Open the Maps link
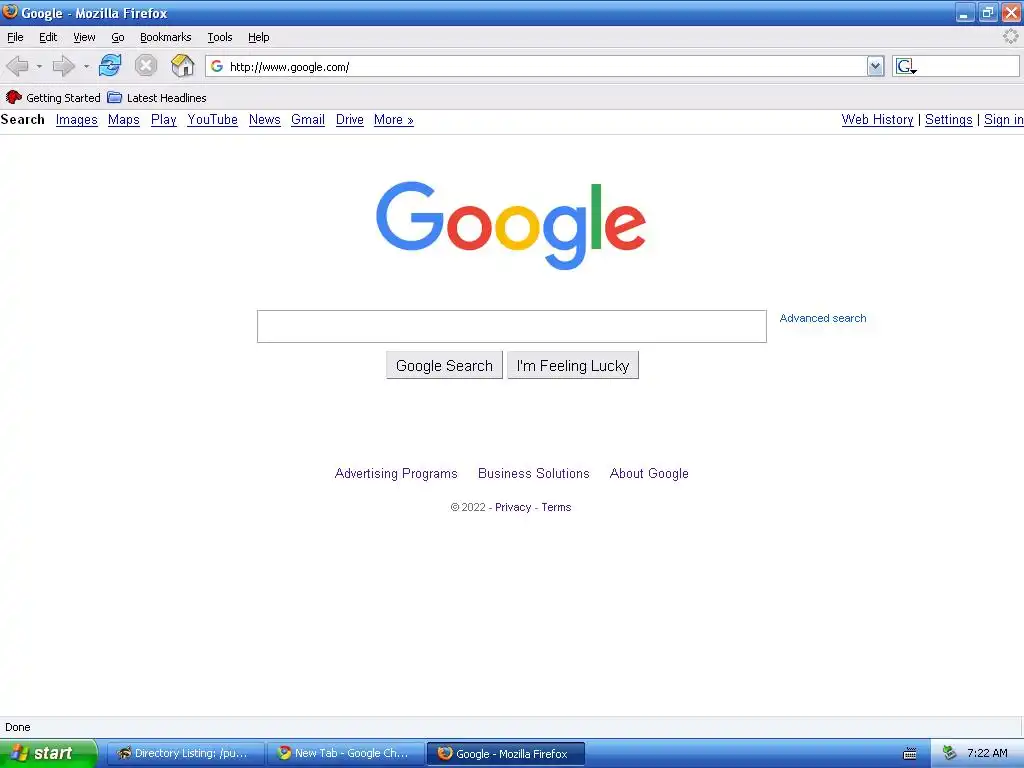 (x=124, y=120)
